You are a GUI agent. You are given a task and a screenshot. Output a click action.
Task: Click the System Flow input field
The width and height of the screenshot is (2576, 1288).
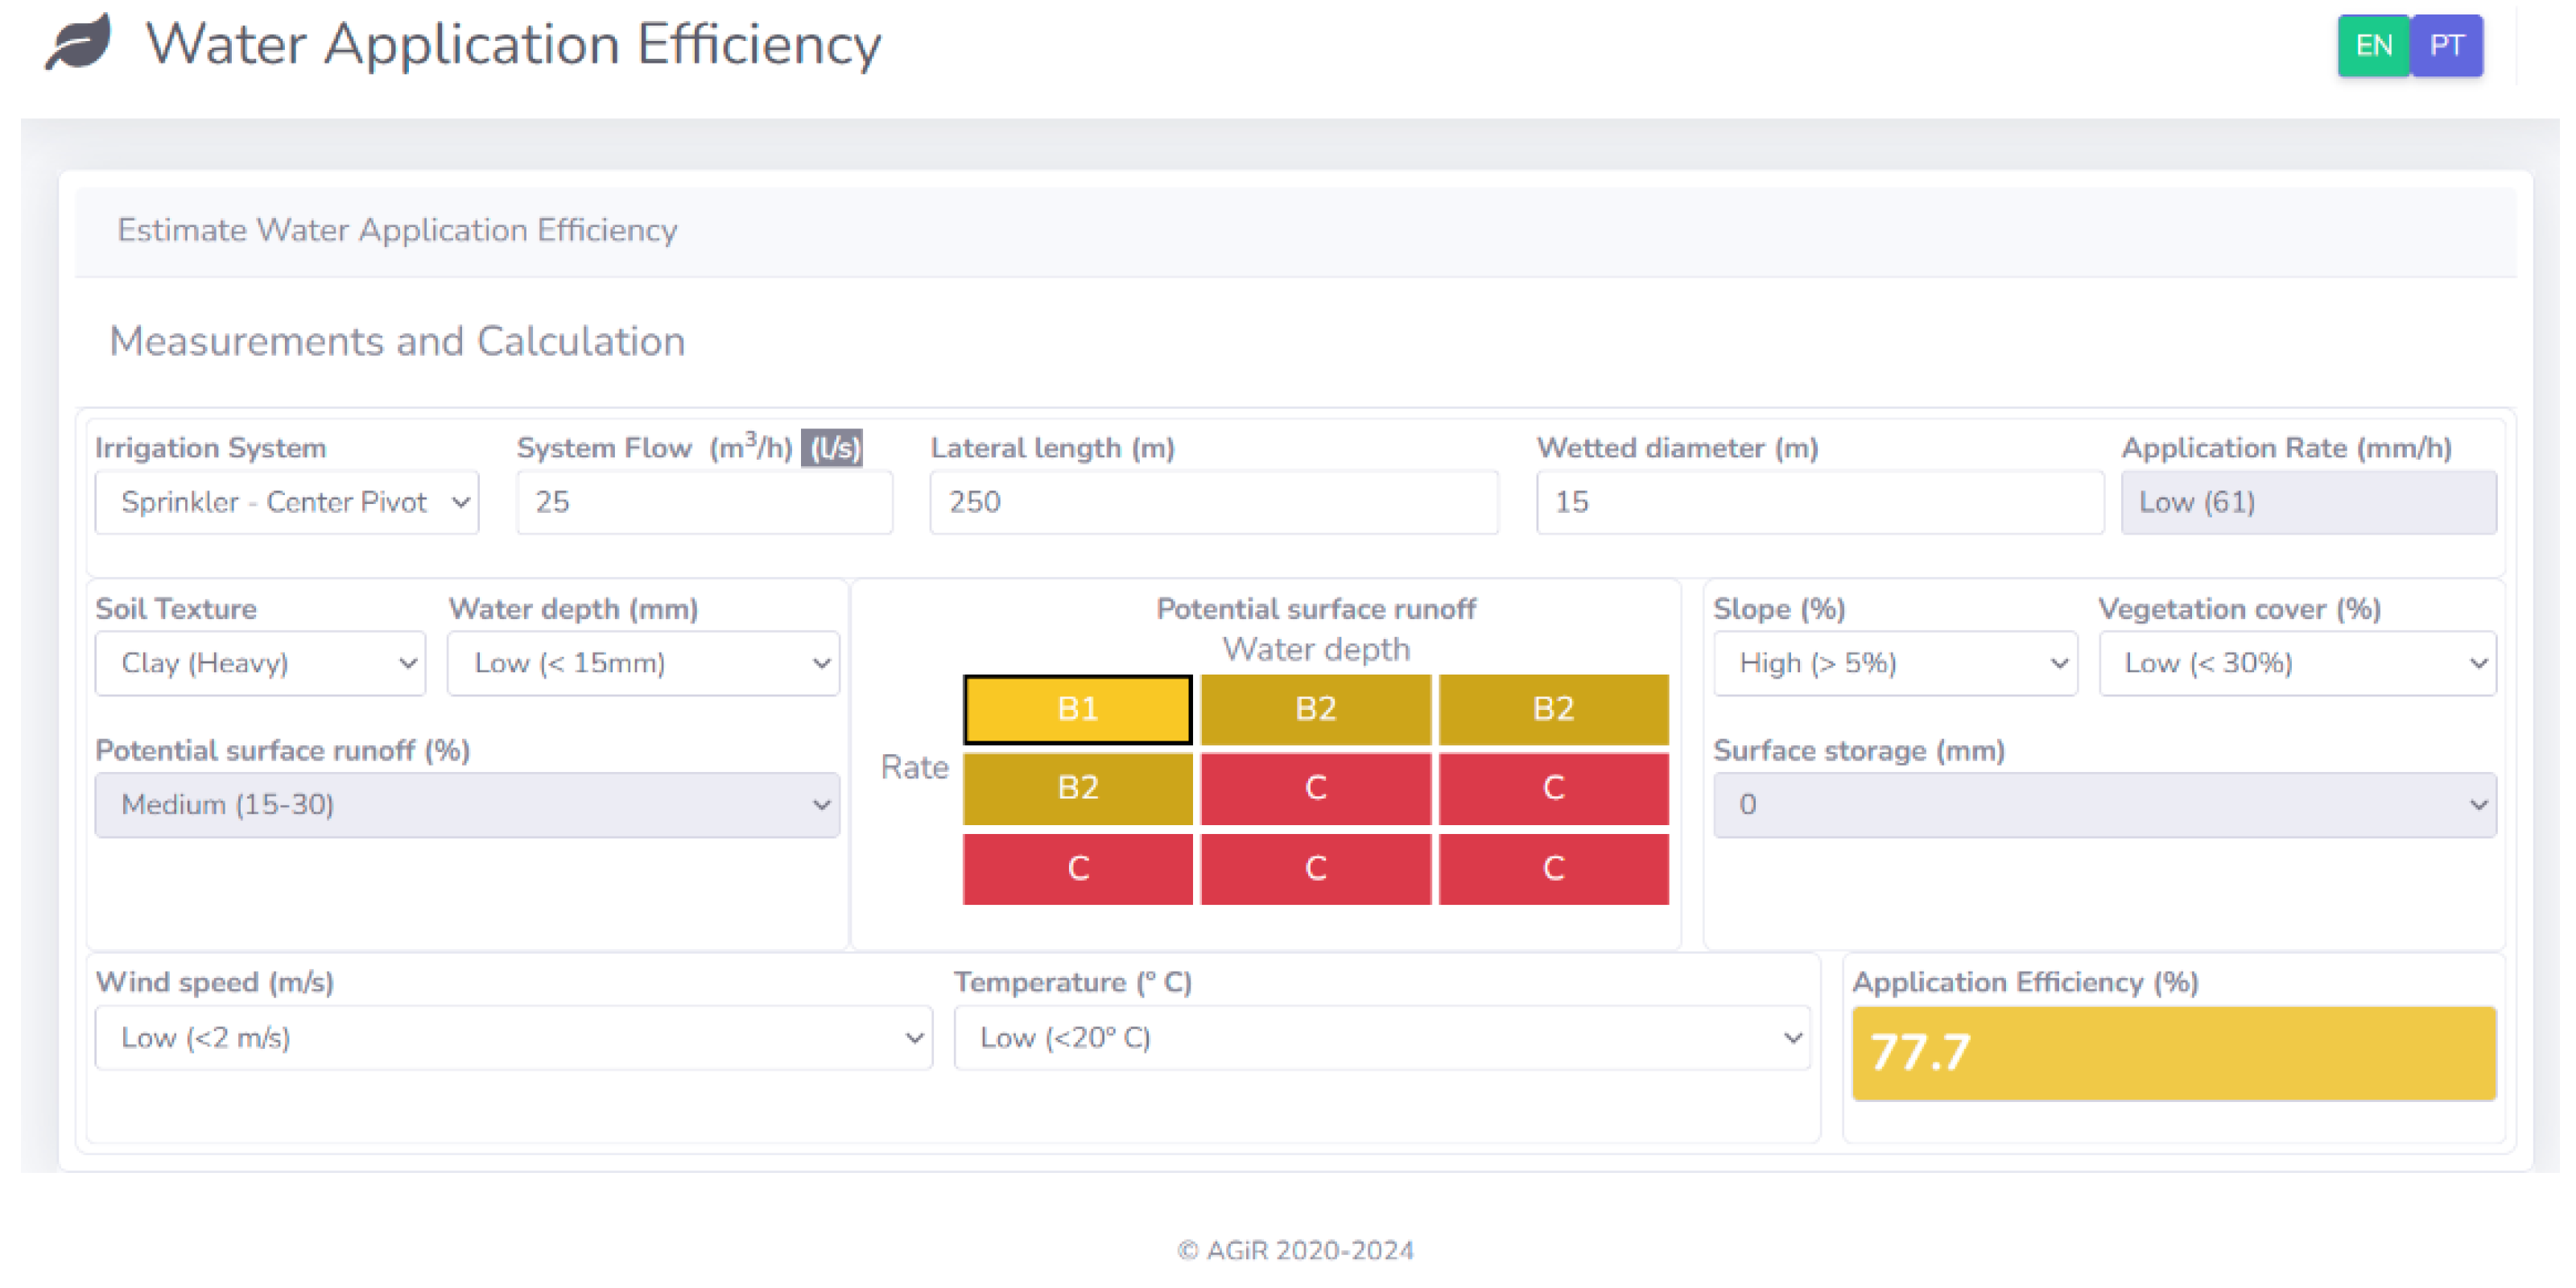[x=704, y=502]
